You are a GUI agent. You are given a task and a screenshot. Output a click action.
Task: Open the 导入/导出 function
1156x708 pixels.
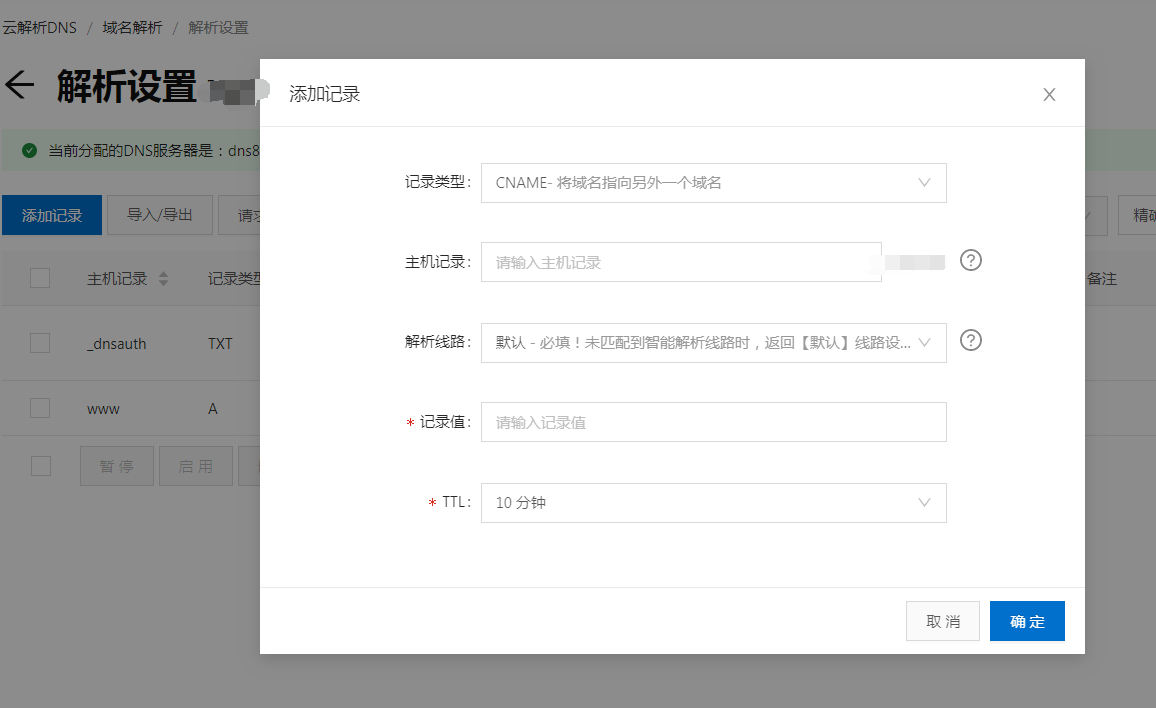tap(159, 215)
